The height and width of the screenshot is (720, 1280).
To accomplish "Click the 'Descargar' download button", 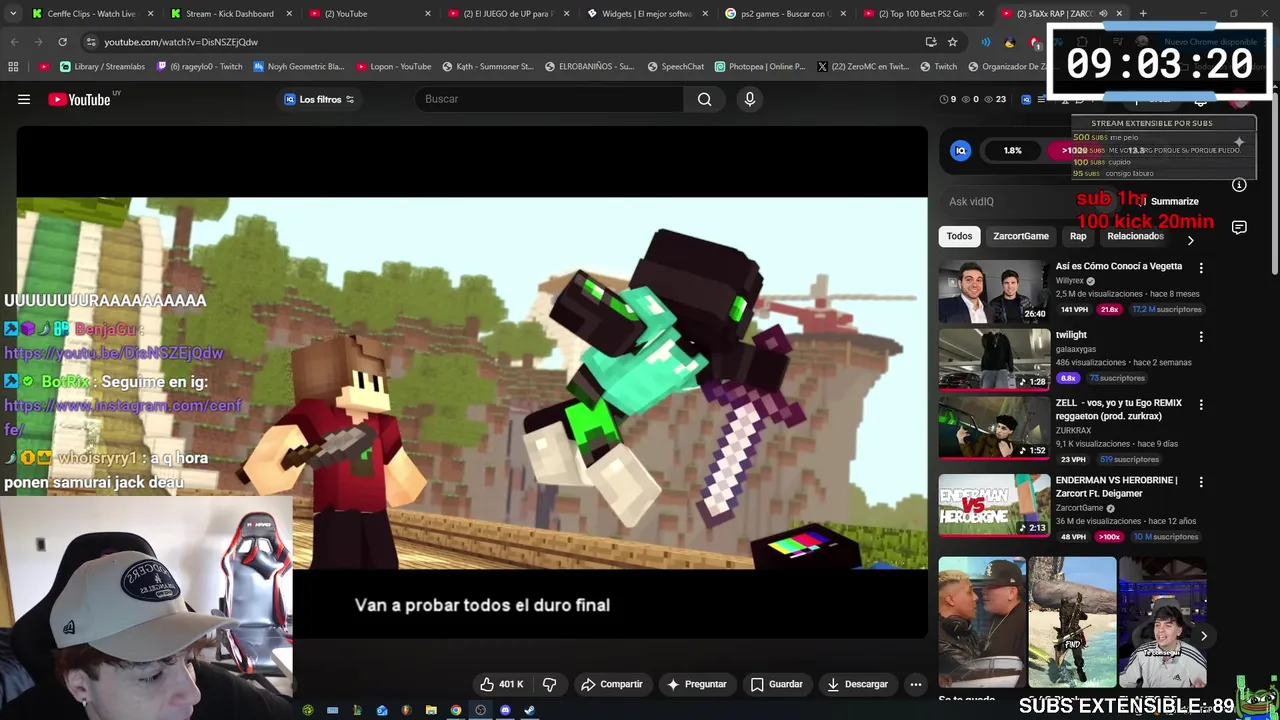I will 857,684.
